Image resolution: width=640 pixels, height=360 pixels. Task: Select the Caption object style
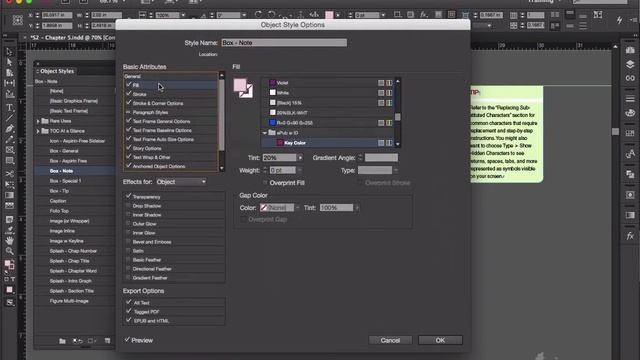click(58, 201)
